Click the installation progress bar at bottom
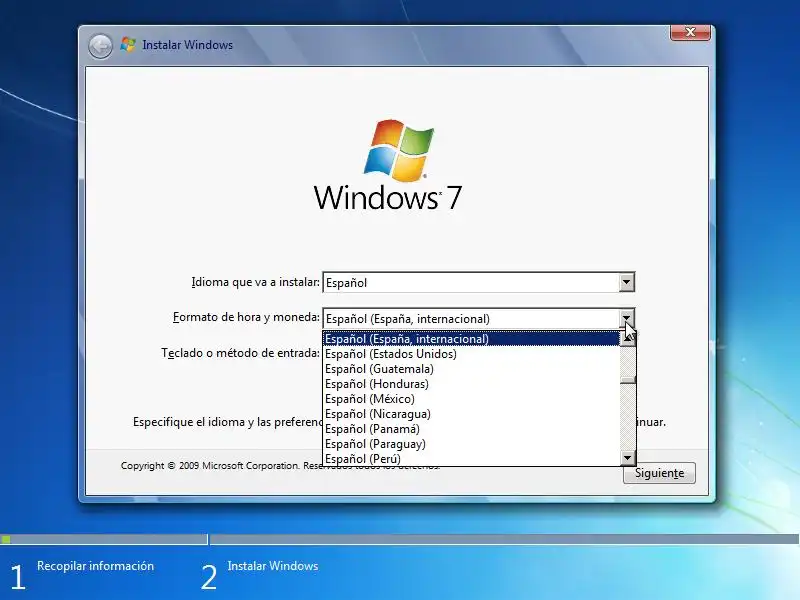Screen dimensions: 800x600 pos(400,539)
